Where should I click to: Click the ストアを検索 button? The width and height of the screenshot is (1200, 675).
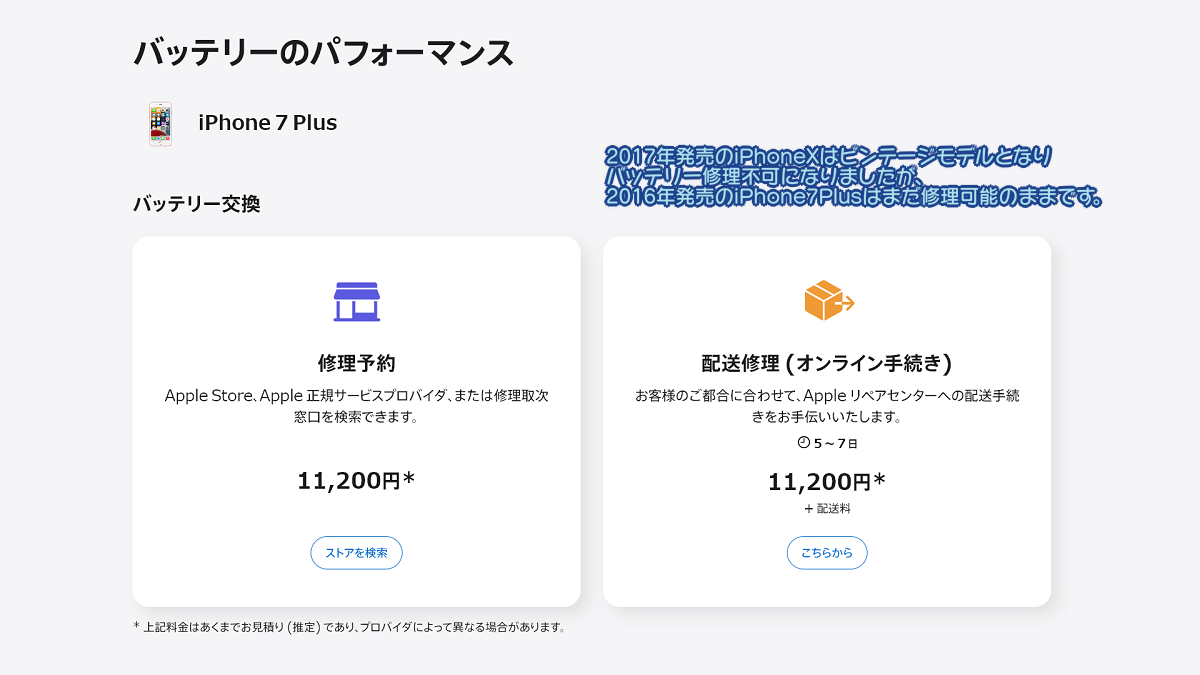click(x=356, y=553)
